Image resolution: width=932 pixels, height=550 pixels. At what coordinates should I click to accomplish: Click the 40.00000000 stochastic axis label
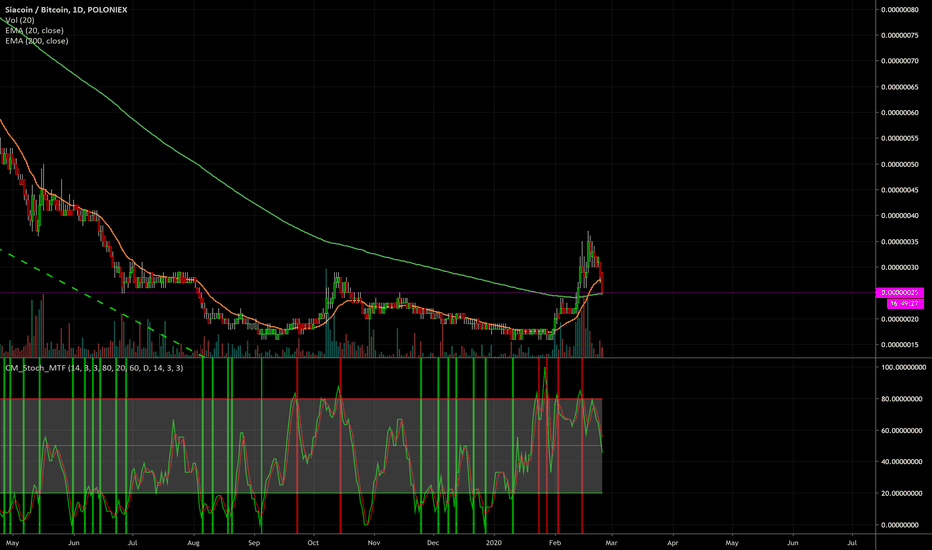point(902,462)
